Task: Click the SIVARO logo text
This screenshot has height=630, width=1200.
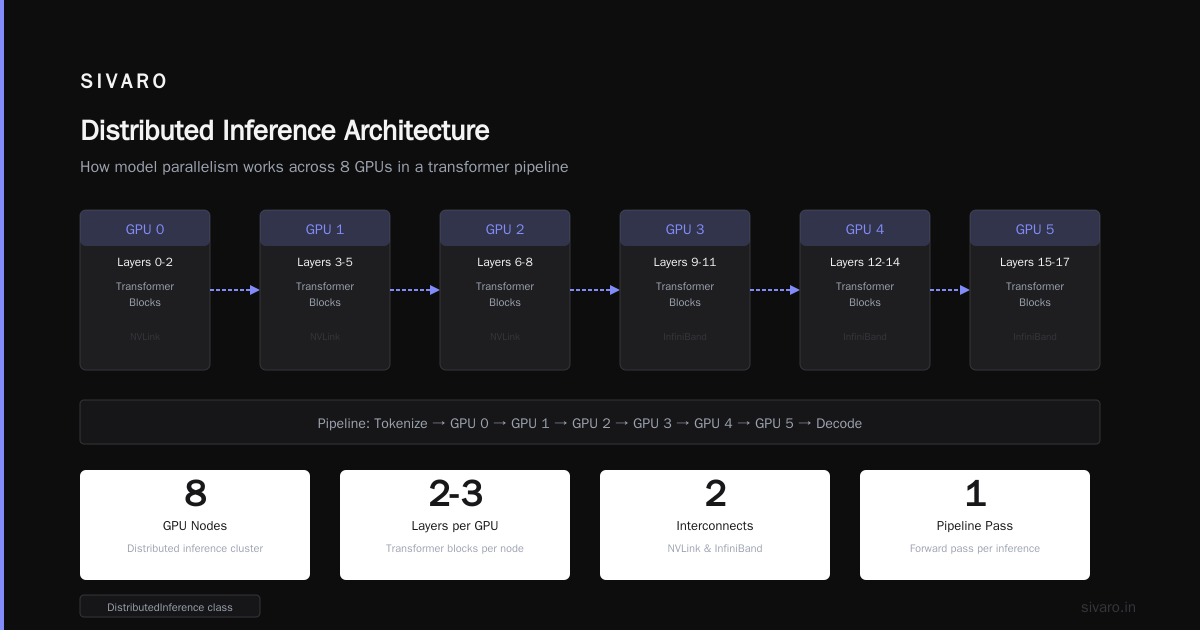Action: coord(124,82)
